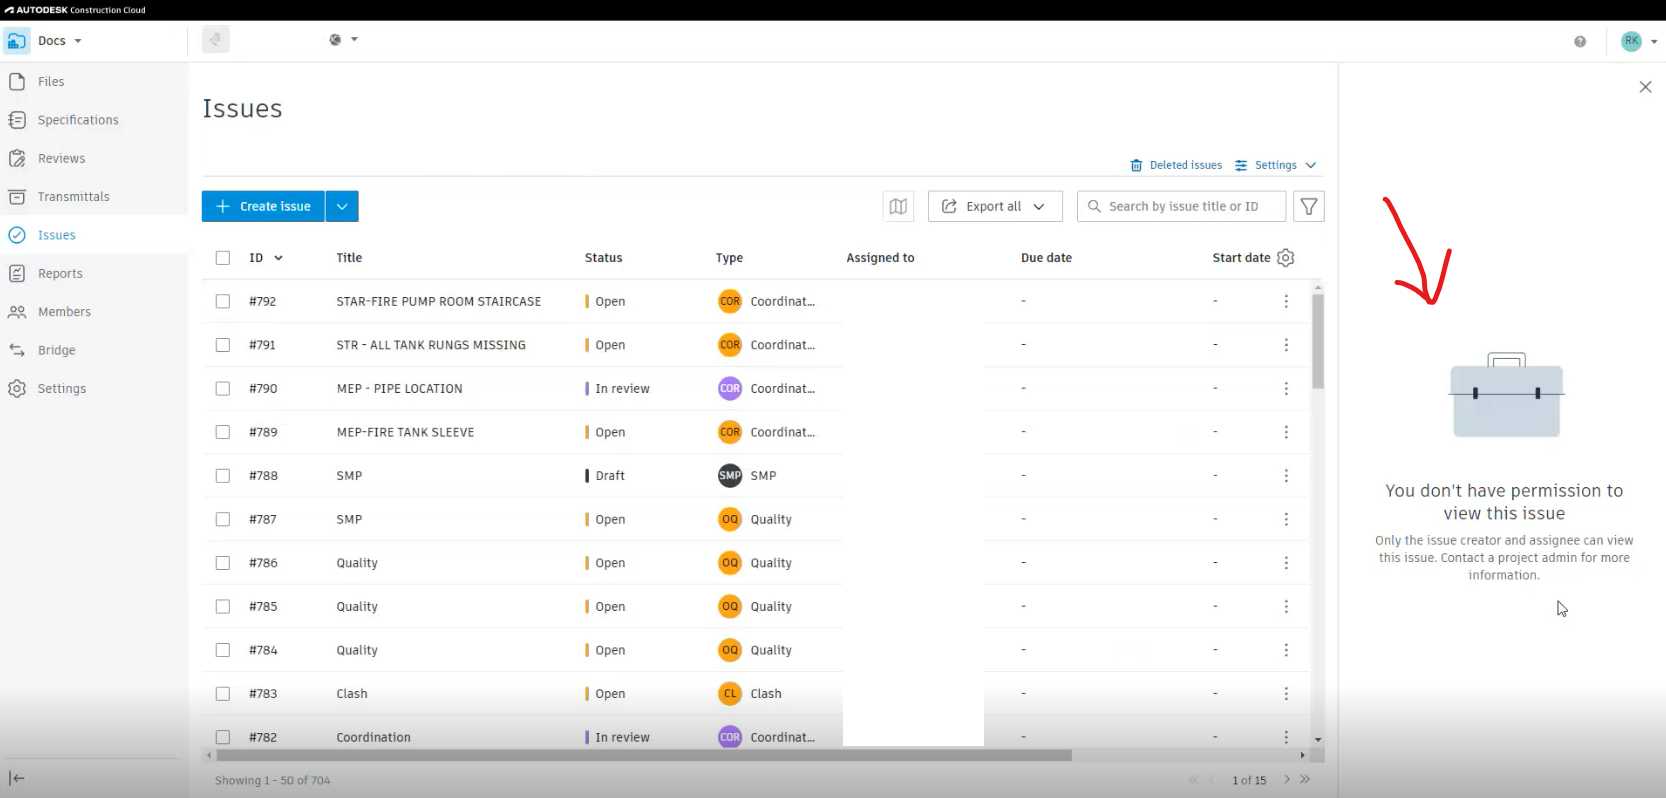Open the issues filter funnel icon

point(1308,206)
